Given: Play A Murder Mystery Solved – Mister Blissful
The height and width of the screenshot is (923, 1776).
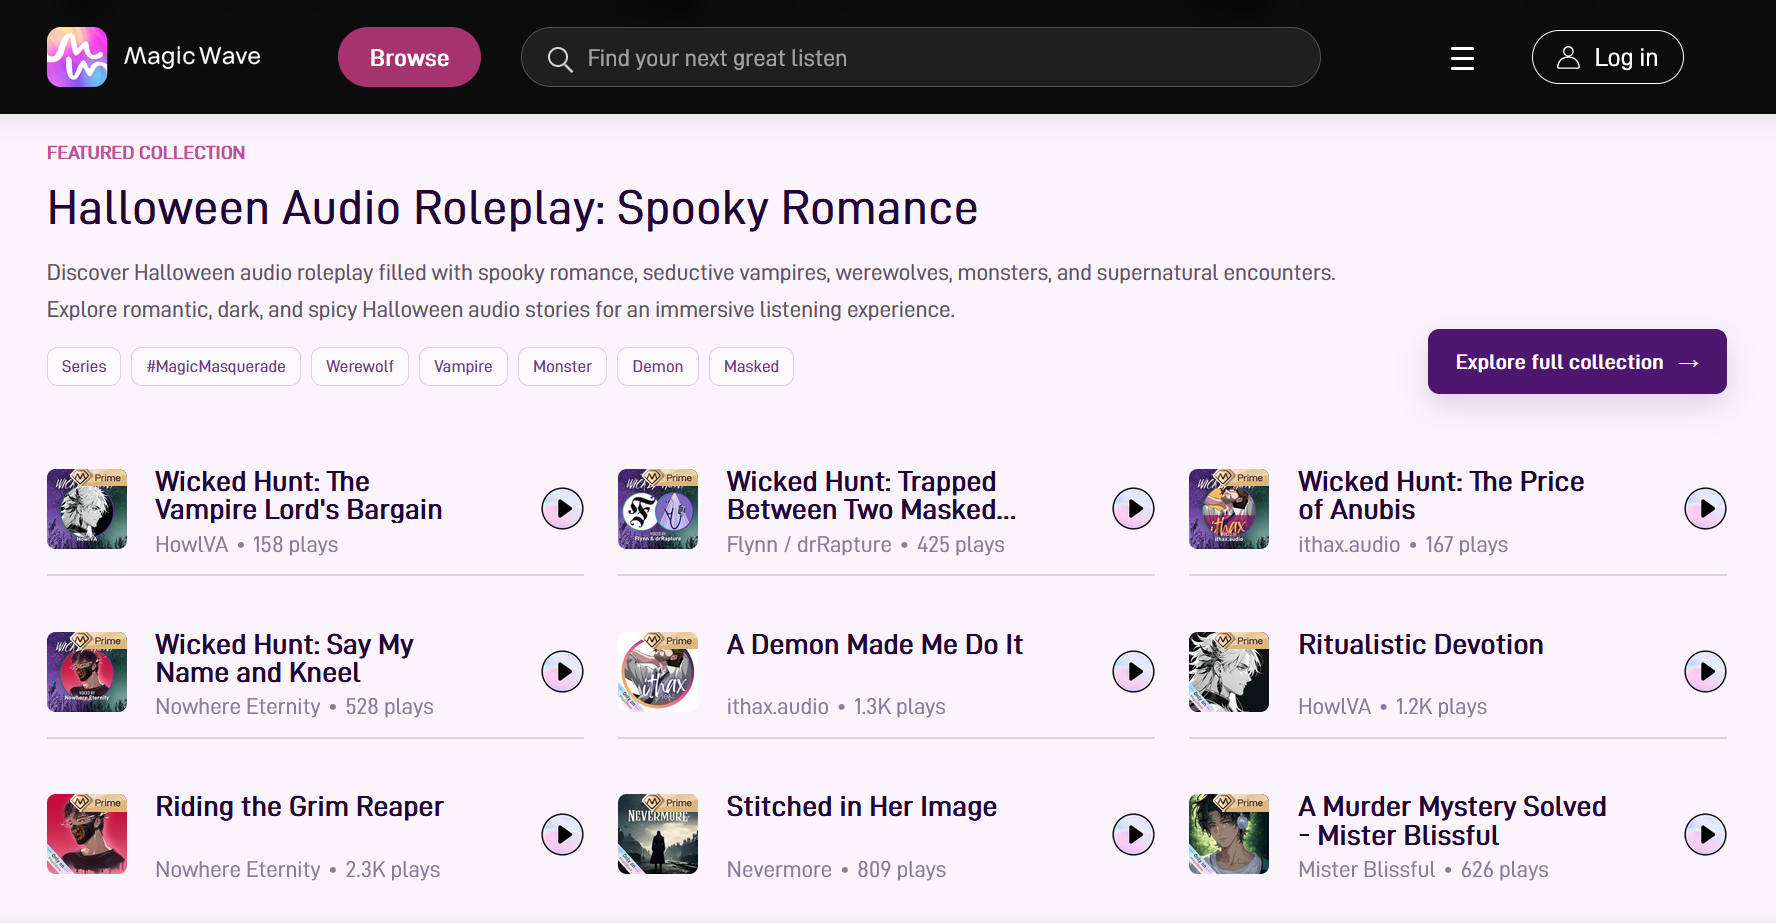Looking at the screenshot, I should 1706,834.
